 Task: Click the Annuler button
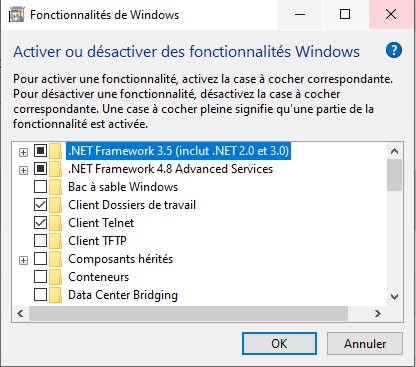tap(365, 343)
